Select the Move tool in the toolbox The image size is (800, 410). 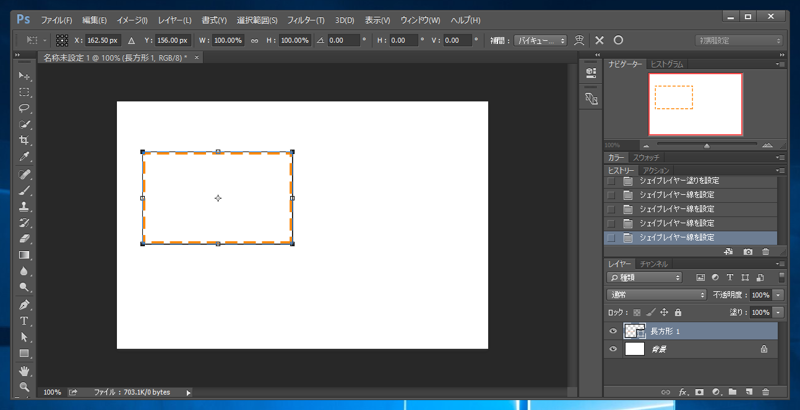tap(24, 76)
